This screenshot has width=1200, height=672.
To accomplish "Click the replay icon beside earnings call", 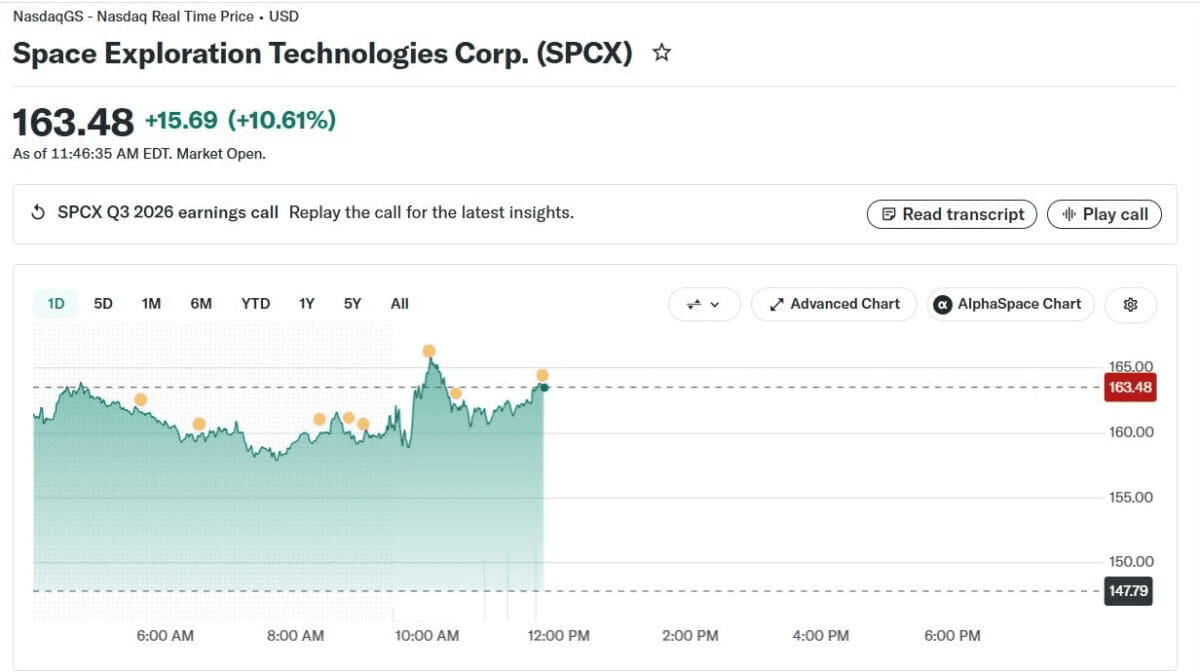I will (39, 213).
